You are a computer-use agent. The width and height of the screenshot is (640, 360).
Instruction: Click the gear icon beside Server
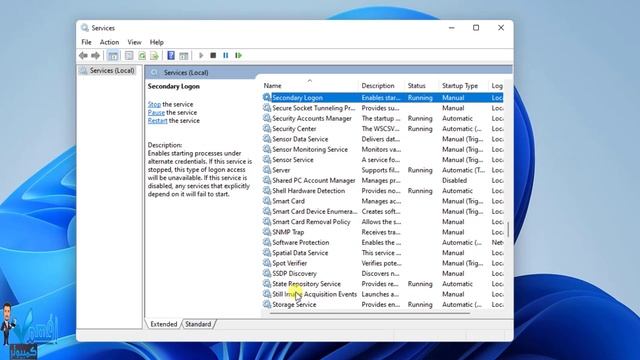(267, 170)
